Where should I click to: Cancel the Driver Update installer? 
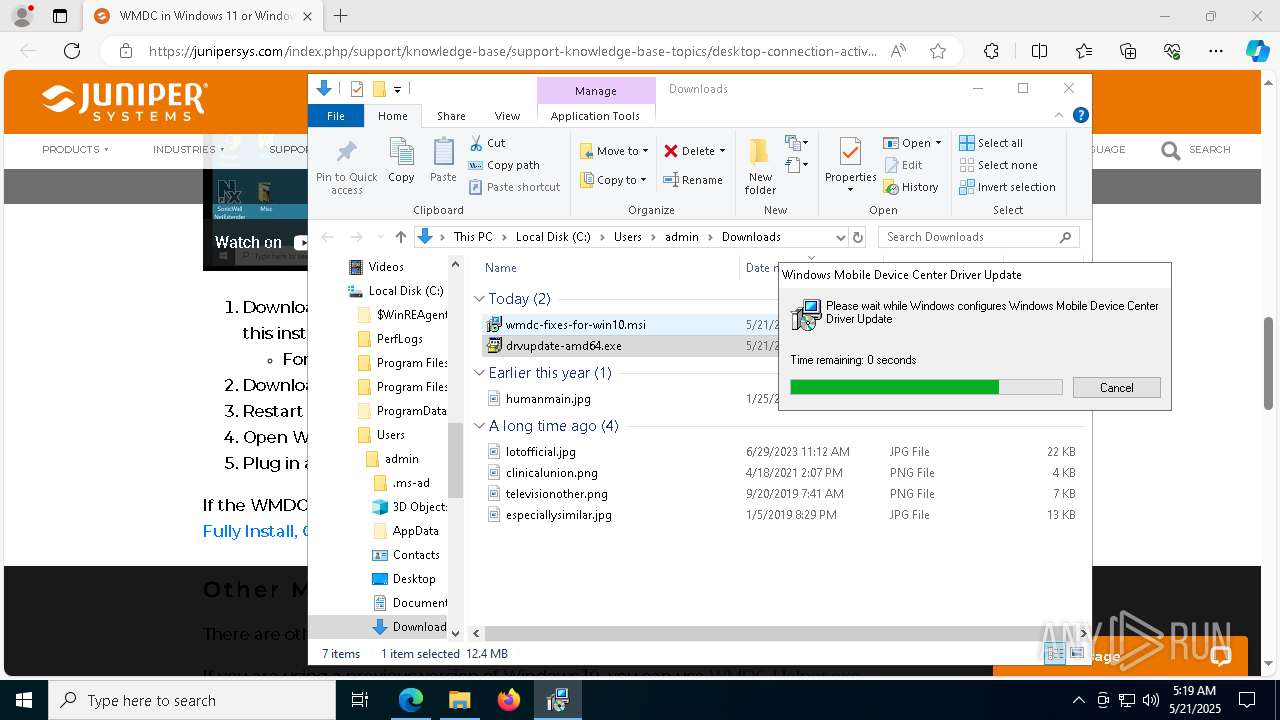click(1116, 388)
